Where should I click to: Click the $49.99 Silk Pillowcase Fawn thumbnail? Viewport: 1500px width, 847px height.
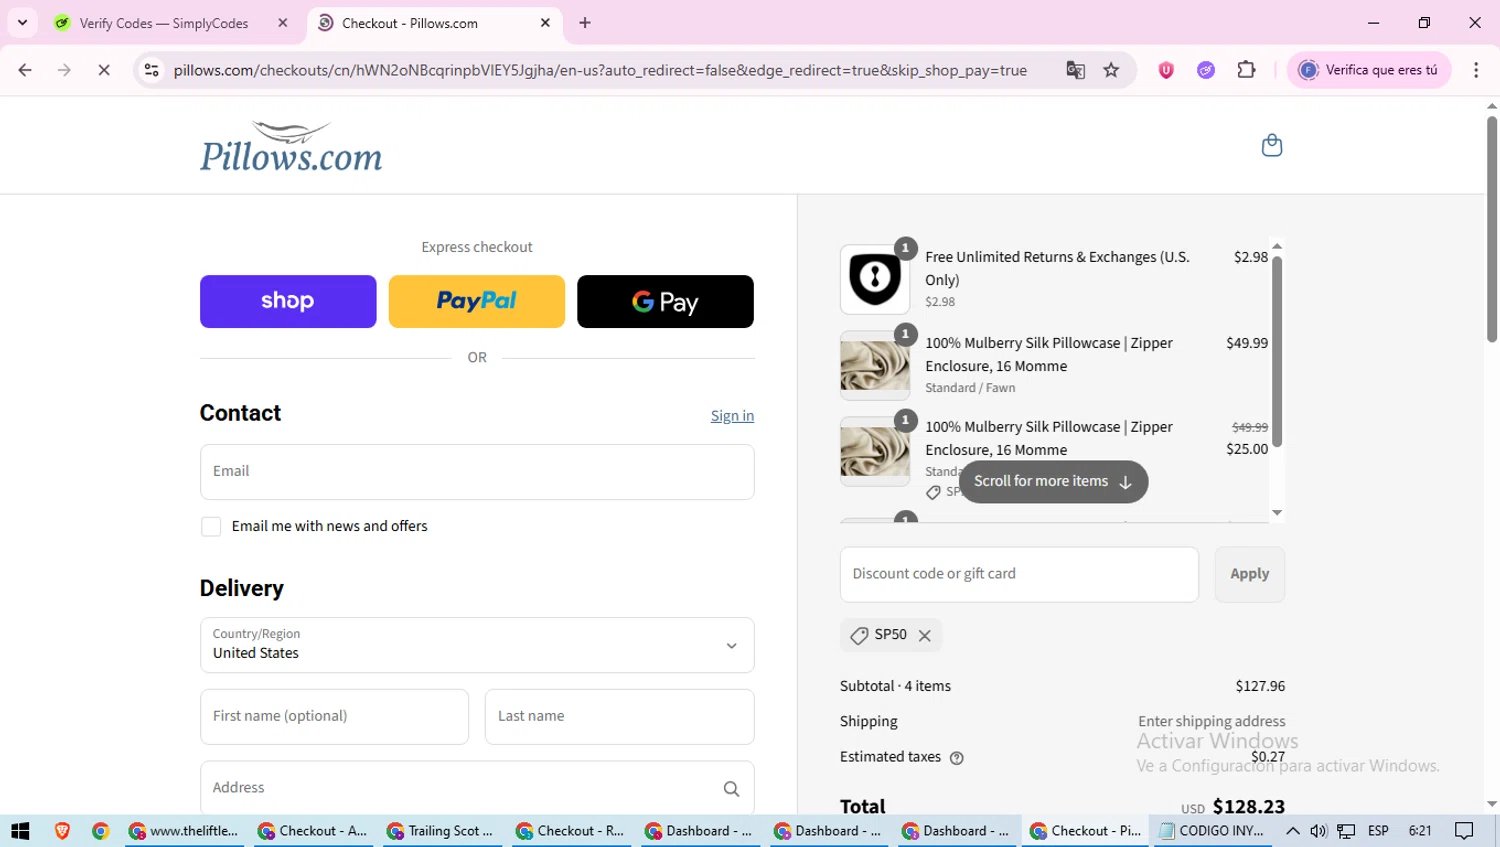tap(875, 365)
